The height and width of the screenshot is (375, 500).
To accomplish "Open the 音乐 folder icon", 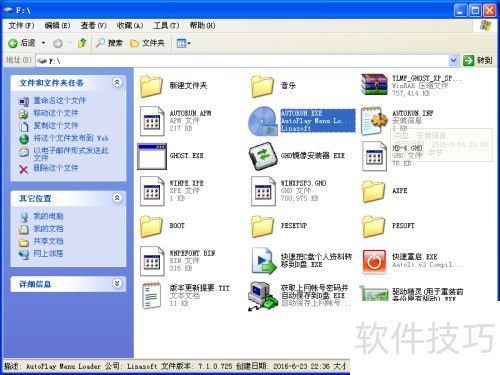I will [262, 86].
